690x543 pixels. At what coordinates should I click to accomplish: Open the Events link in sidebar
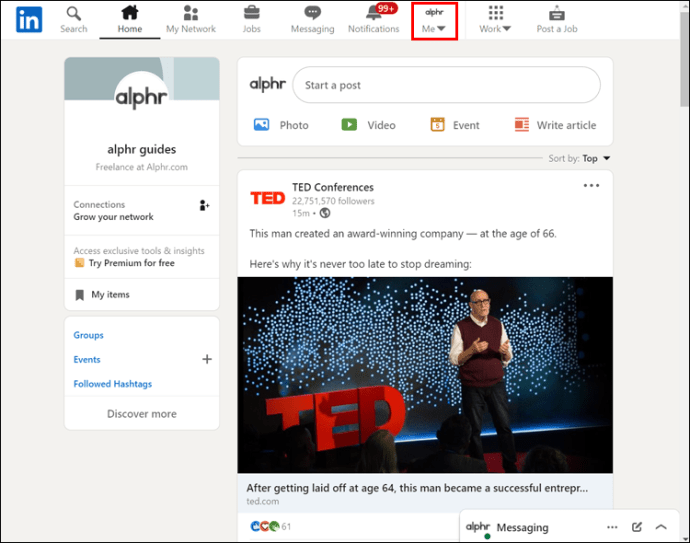pyautogui.click(x=87, y=360)
